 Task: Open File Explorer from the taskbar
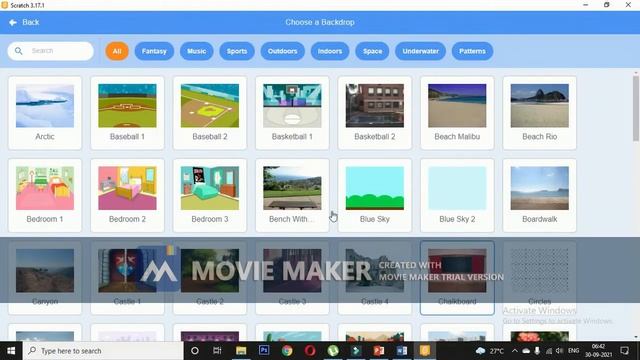[241, 351]
